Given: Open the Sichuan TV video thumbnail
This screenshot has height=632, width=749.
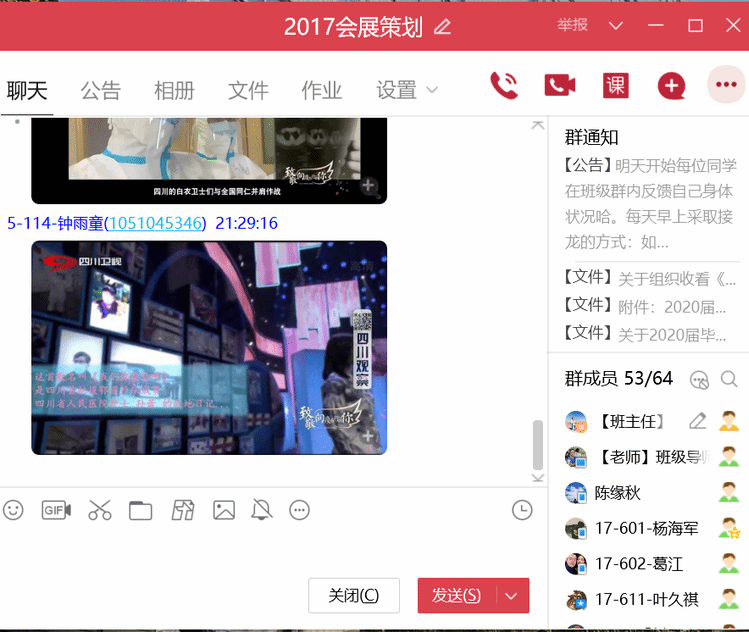Looking at the screenshot, I should pyautogui.click(x=209, y=347).
